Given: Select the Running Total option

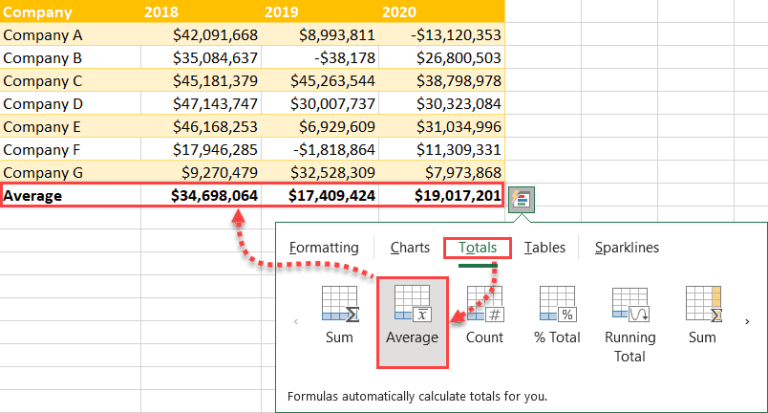Looking at the screenshot, I should [x=630, y=325].
